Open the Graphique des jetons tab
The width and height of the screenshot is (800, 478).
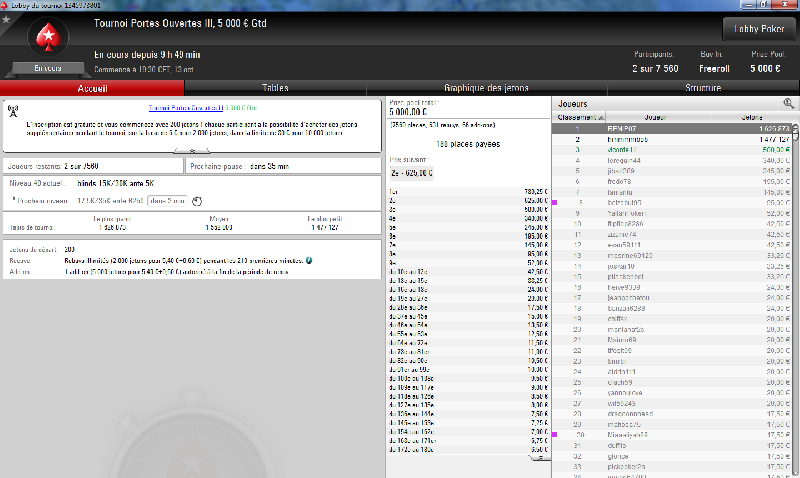coord(486,88)
